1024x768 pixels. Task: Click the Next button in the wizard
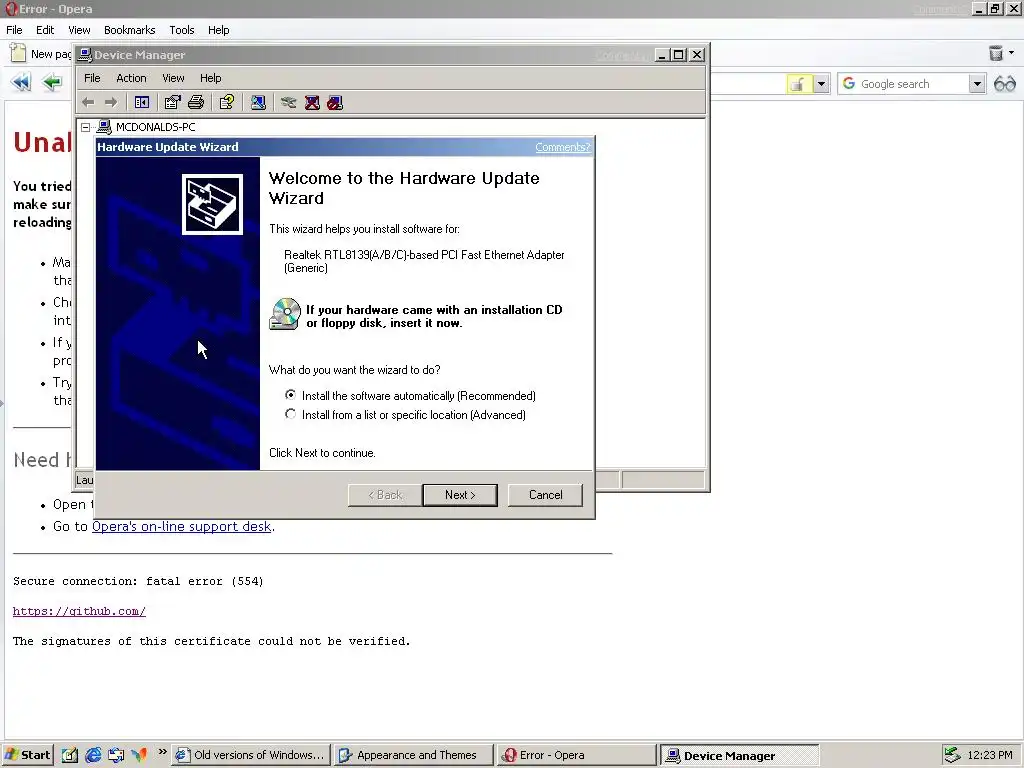(460, 495)
